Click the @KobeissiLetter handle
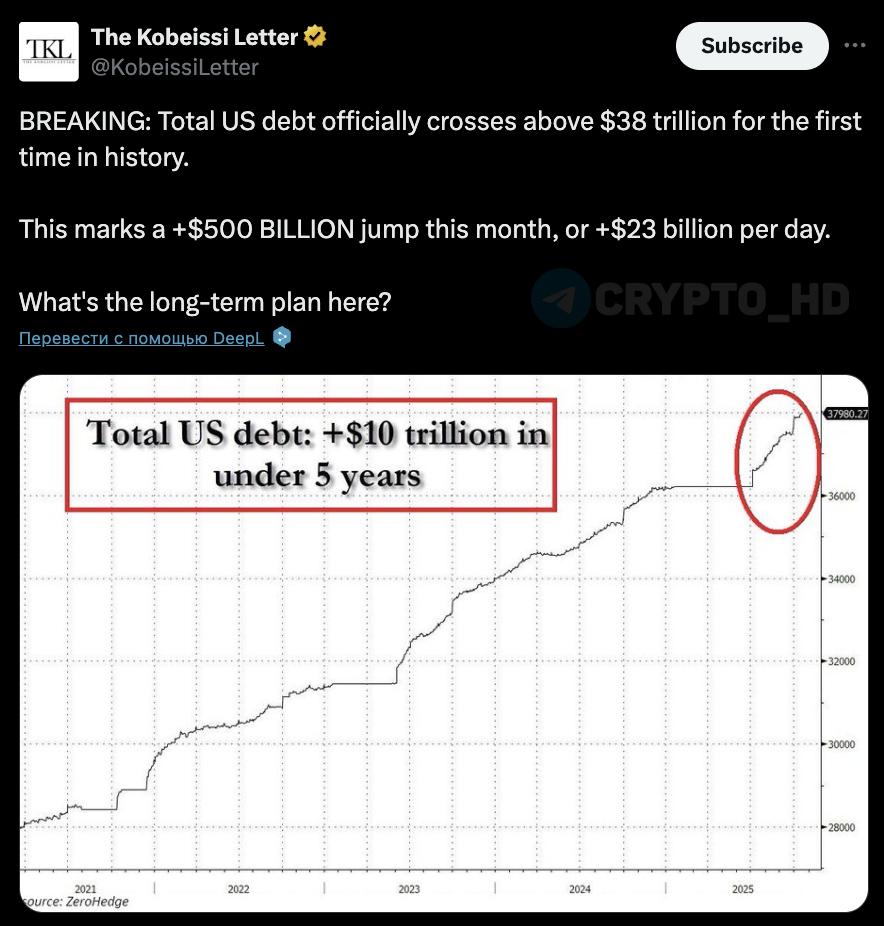The width and height of the screenshot is (884, 926). coord(175,67)
